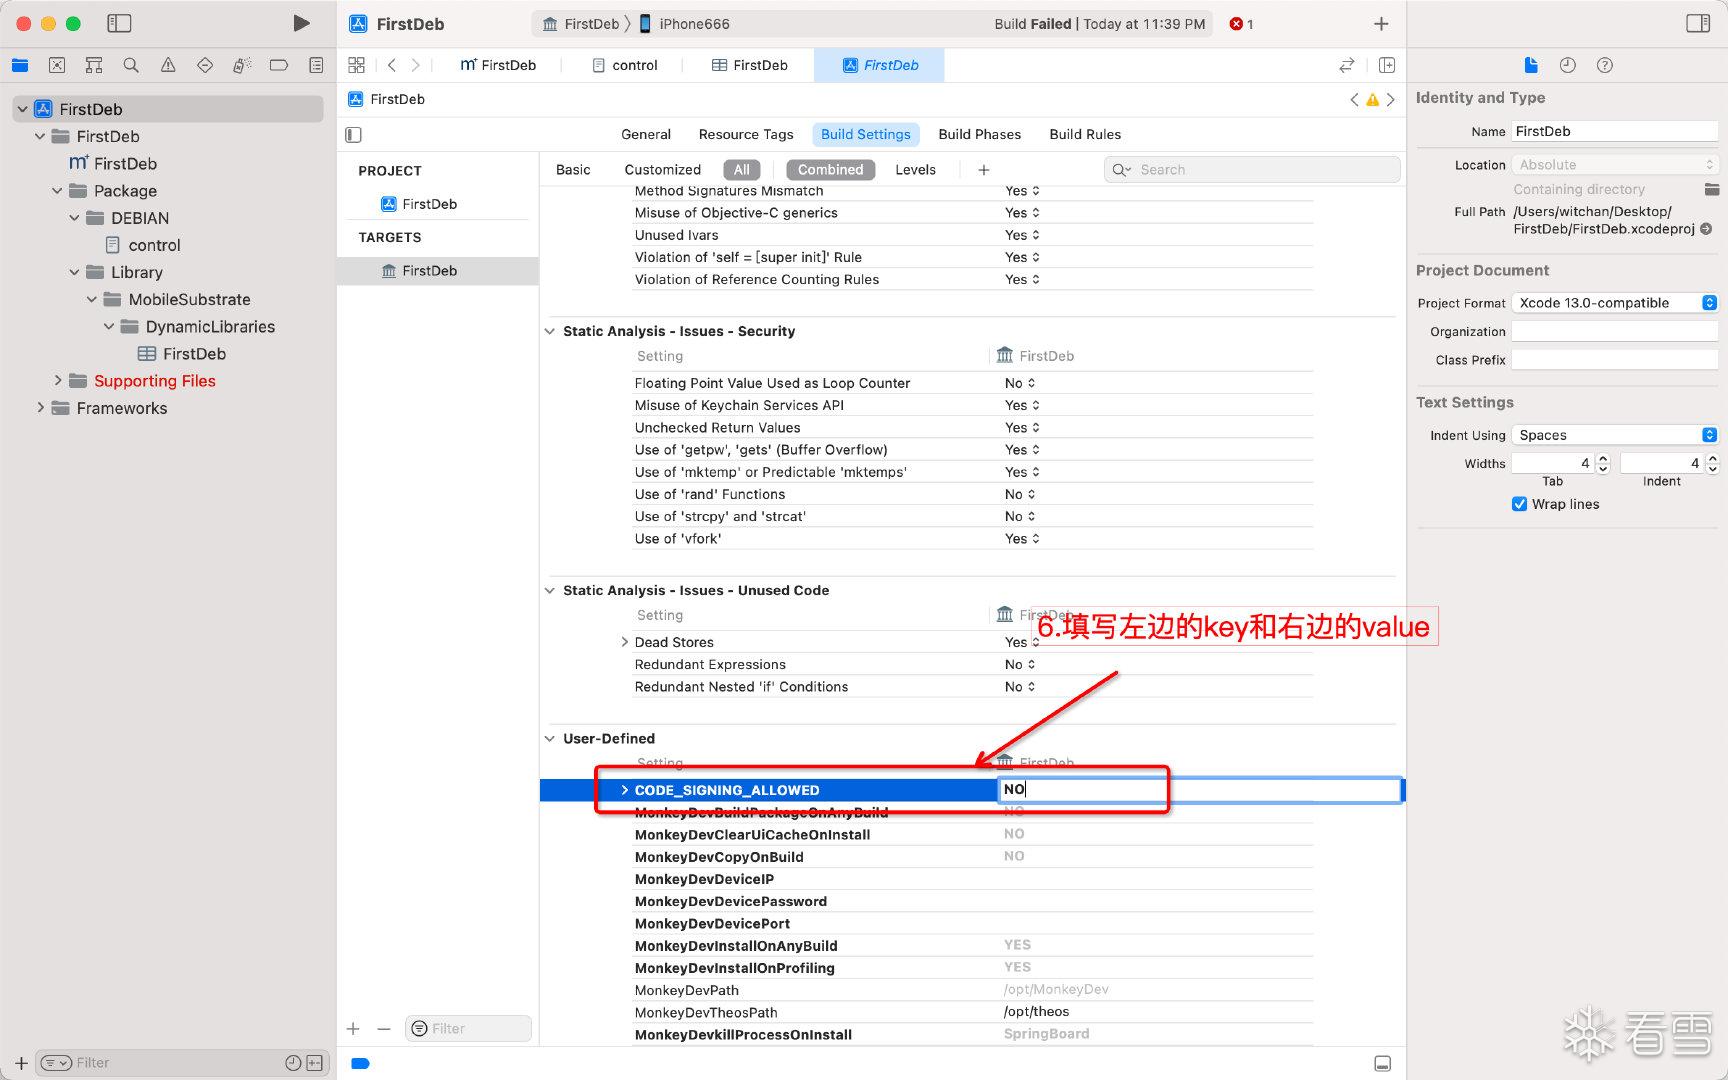This screenshot has width=1728, height=1080.
Task: Go forward in editor history
Action: click(416, 65)
